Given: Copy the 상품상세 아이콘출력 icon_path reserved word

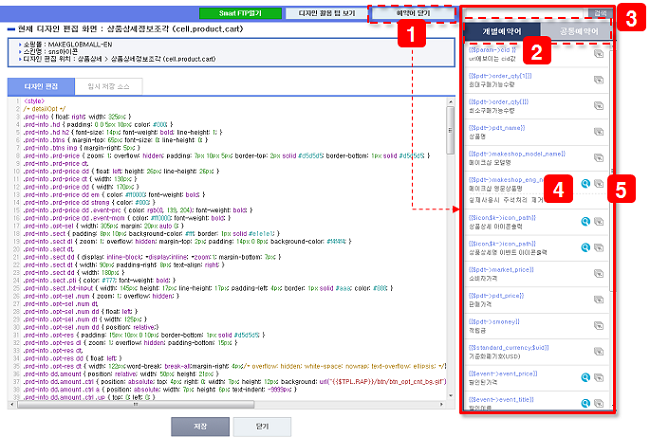Looking at the screenshot, I should click(x=599, y=222).
